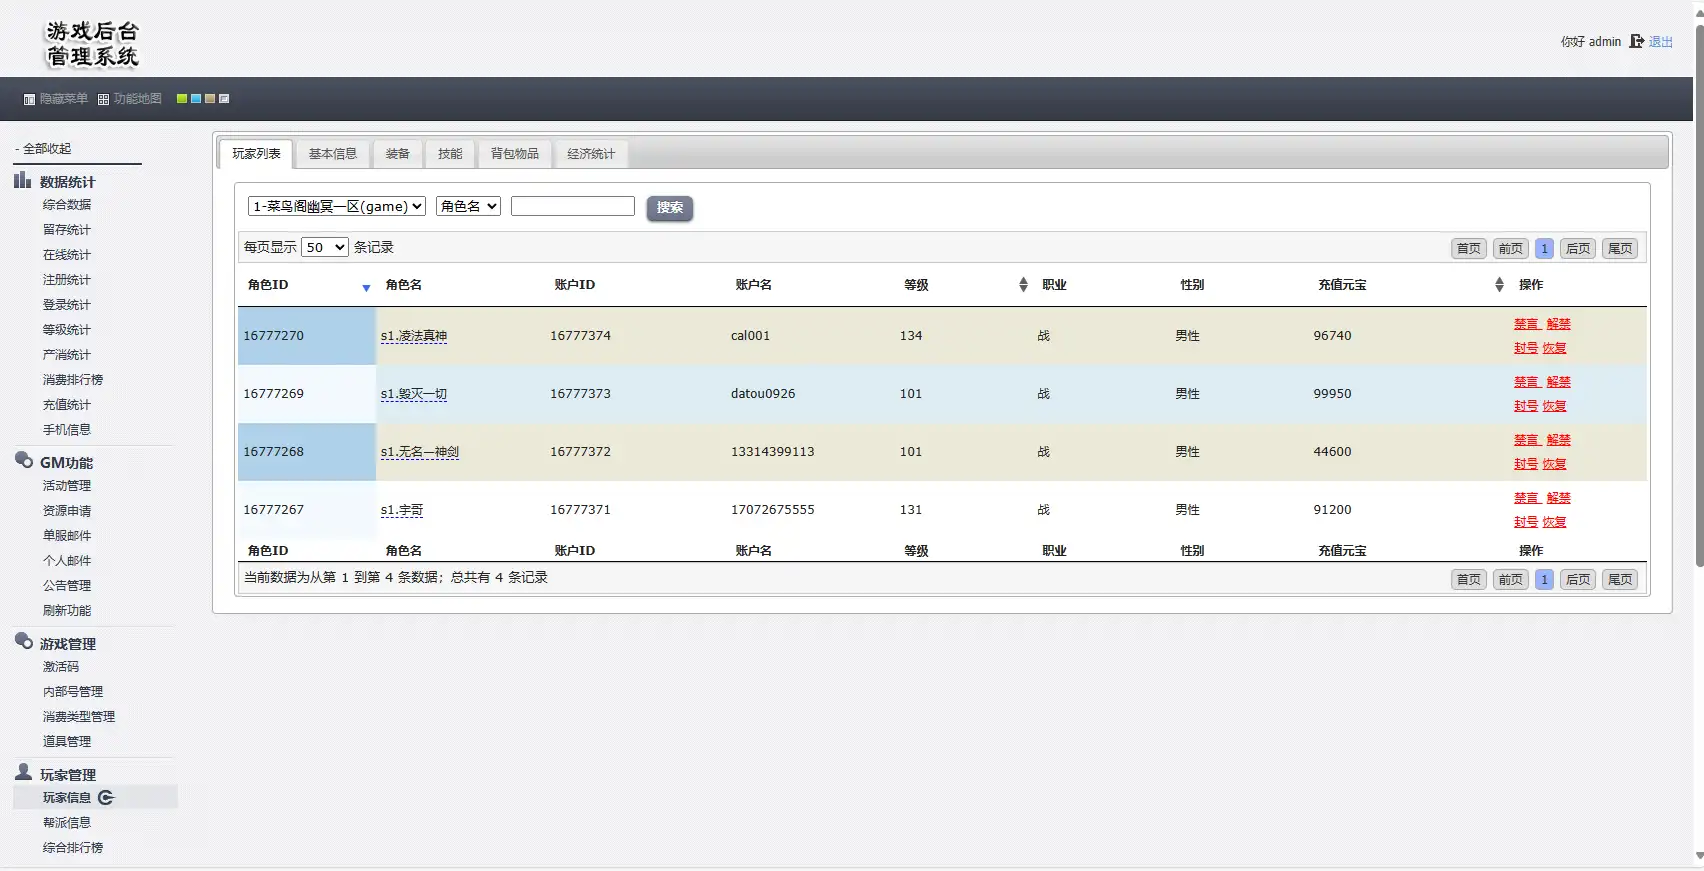Open 活动管理 under GM功能
This screenshot has height=871, width=1704.
67,486
